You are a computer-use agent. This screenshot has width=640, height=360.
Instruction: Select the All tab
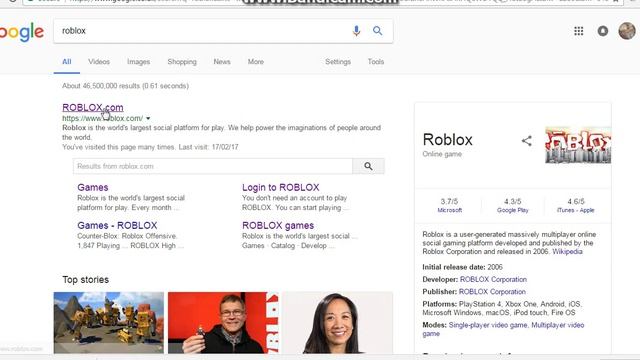67,62
